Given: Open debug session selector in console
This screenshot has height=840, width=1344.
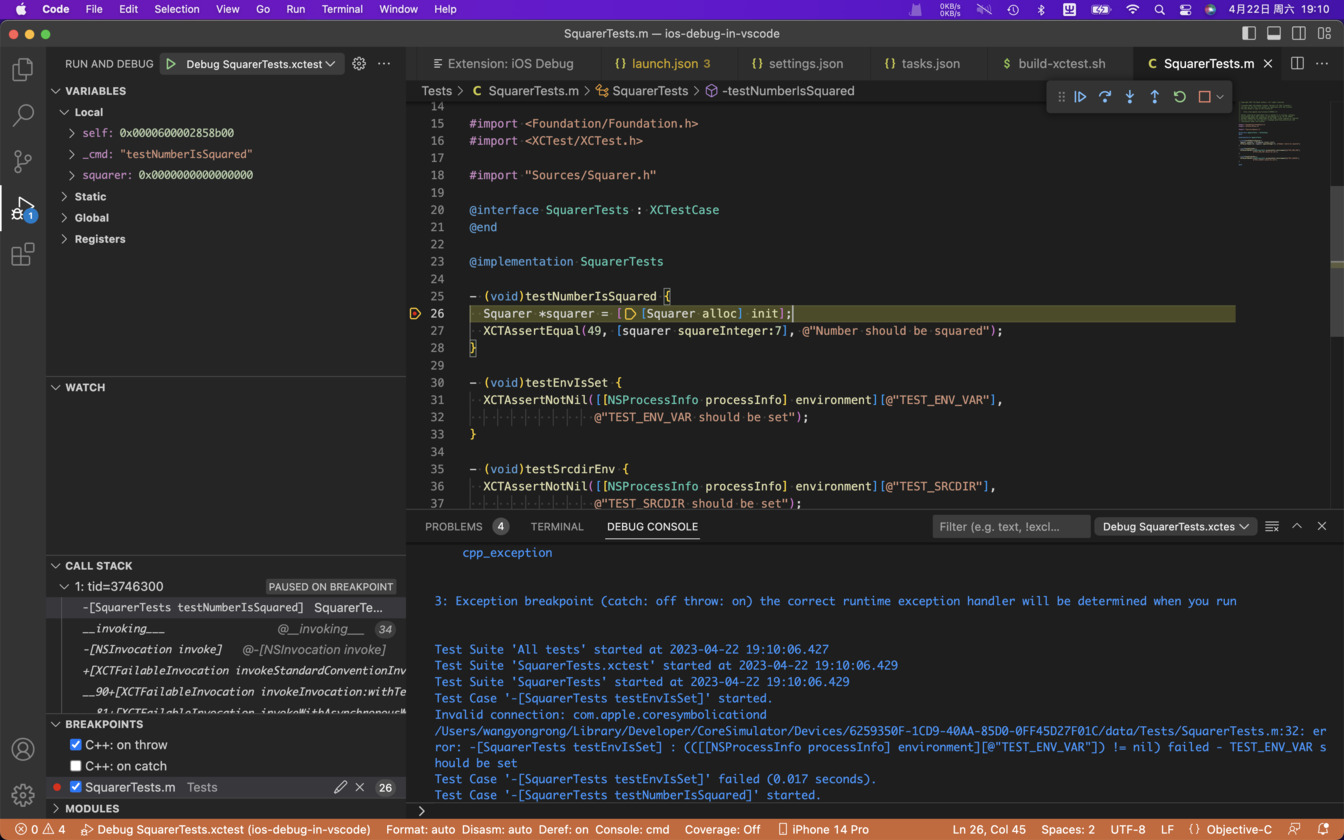Looking at the screenshot, I should (1176, 526).
